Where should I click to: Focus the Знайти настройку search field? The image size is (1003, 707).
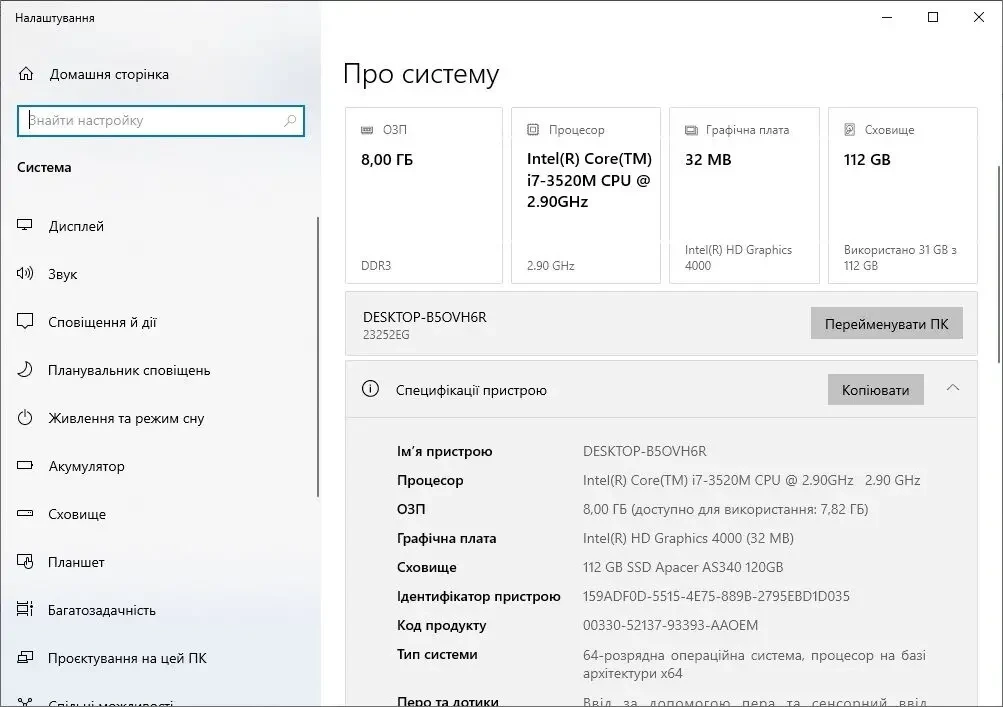pyautogui.click(x=161, y=120)
